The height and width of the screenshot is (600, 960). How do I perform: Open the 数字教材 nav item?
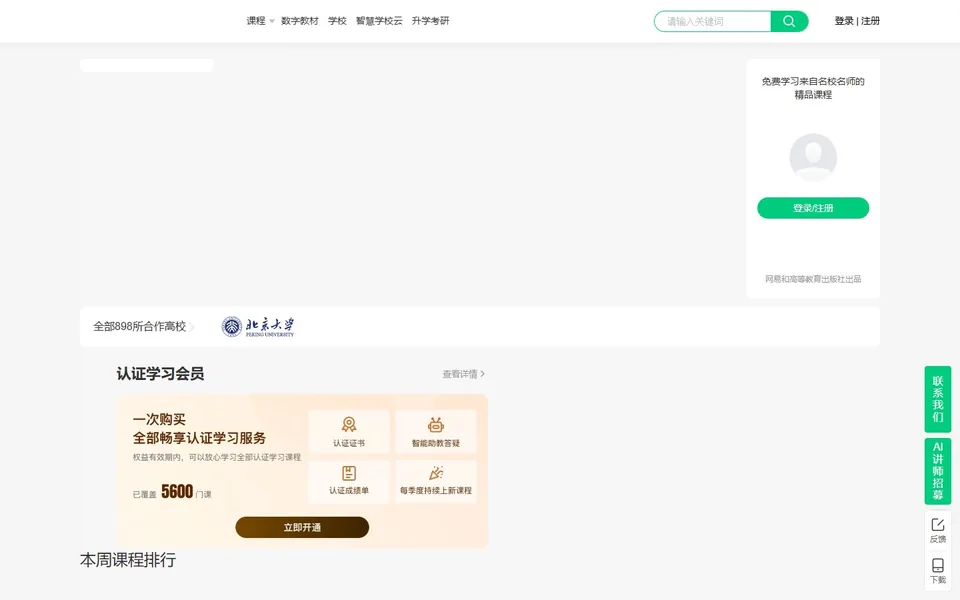tap(299, 21)
